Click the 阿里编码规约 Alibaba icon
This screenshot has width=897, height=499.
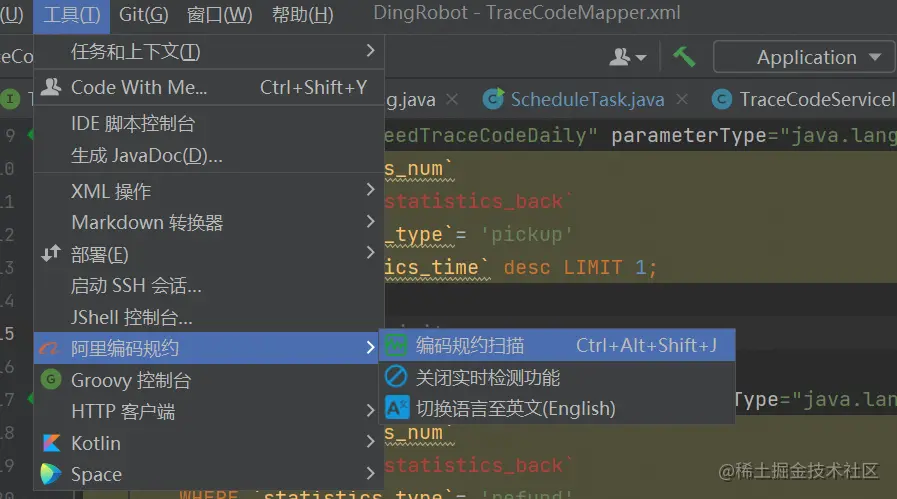coord(49,348)
